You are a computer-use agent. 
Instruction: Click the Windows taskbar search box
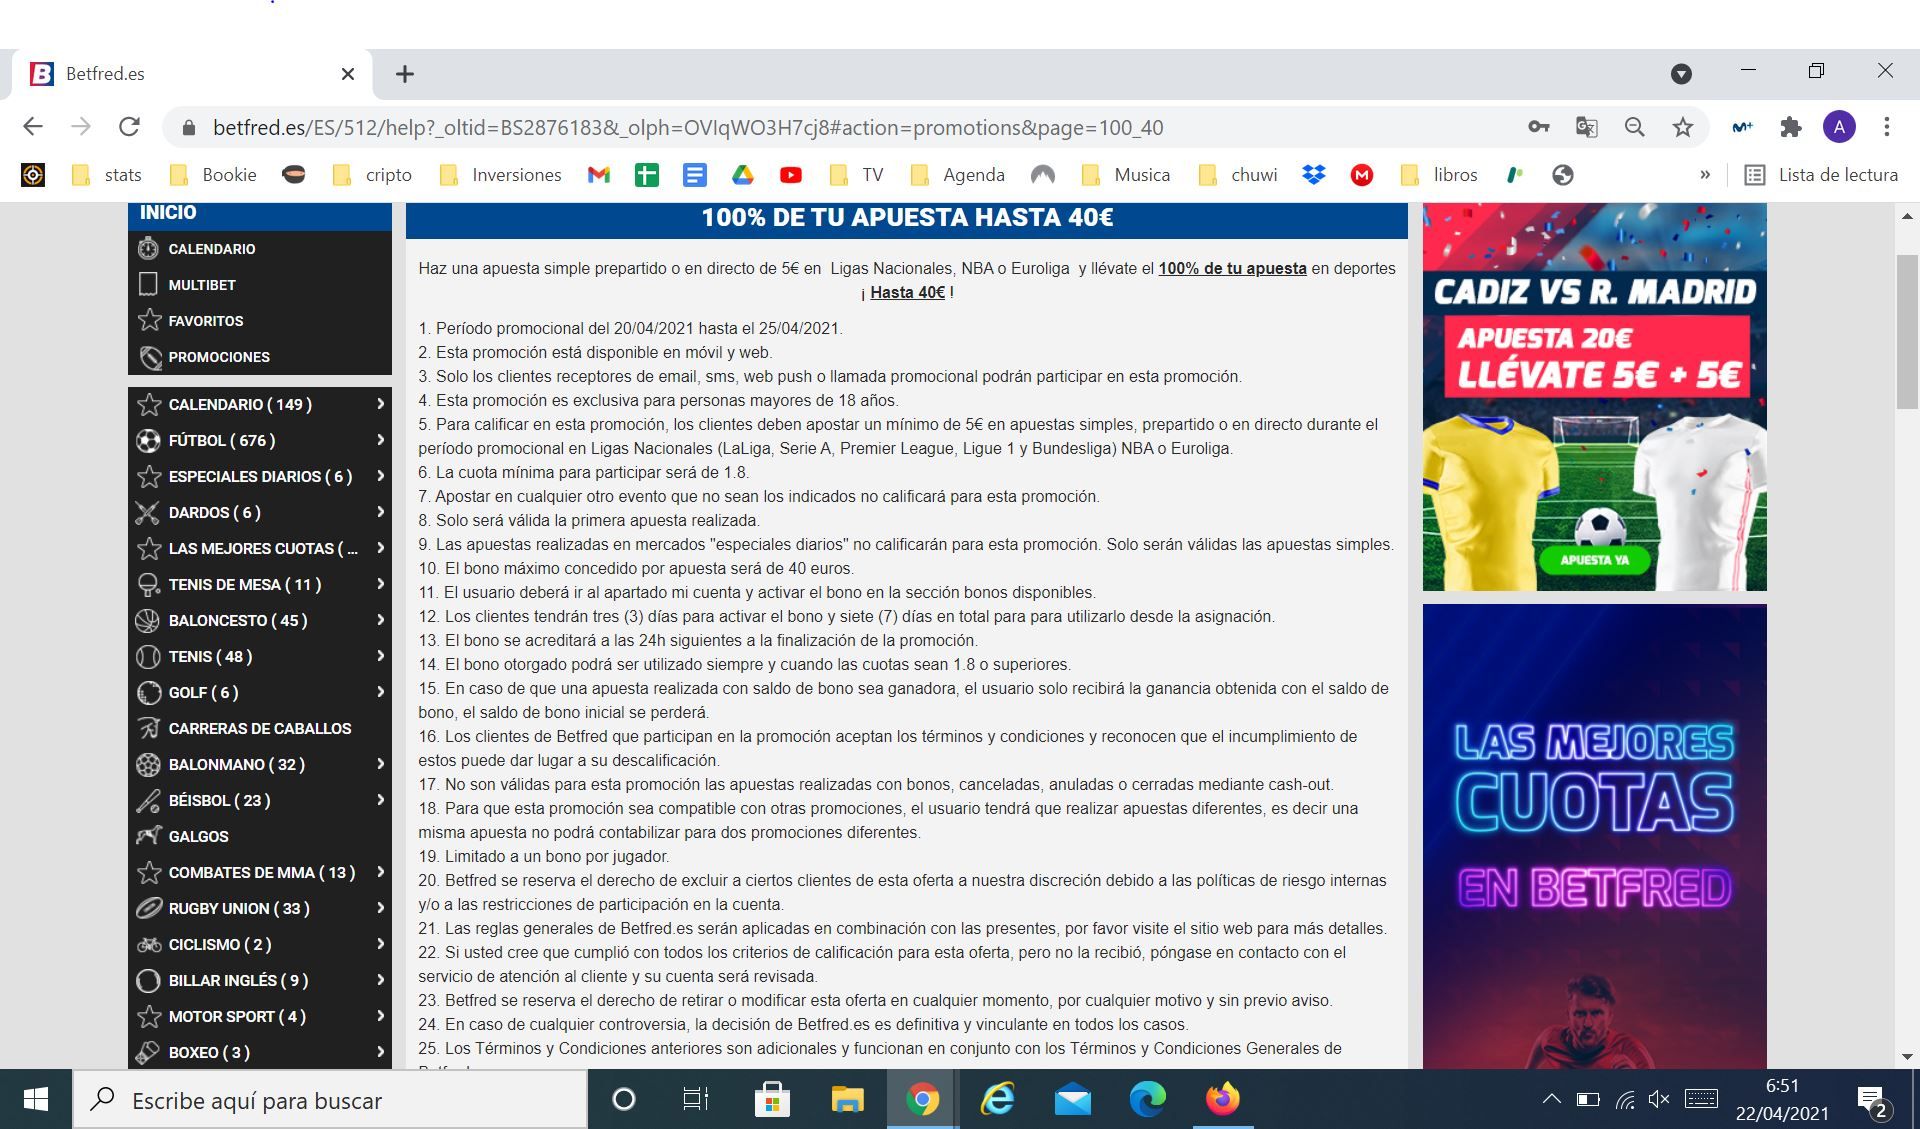(x=330, y=1100)
